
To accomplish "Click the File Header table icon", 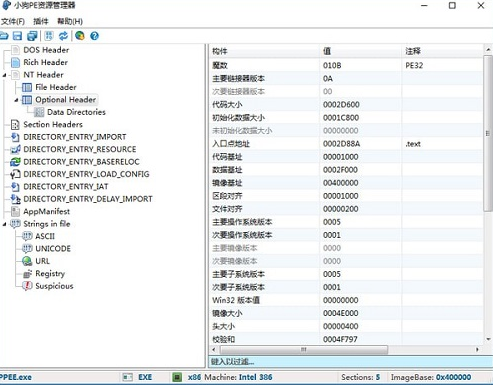I will [27, 87].
